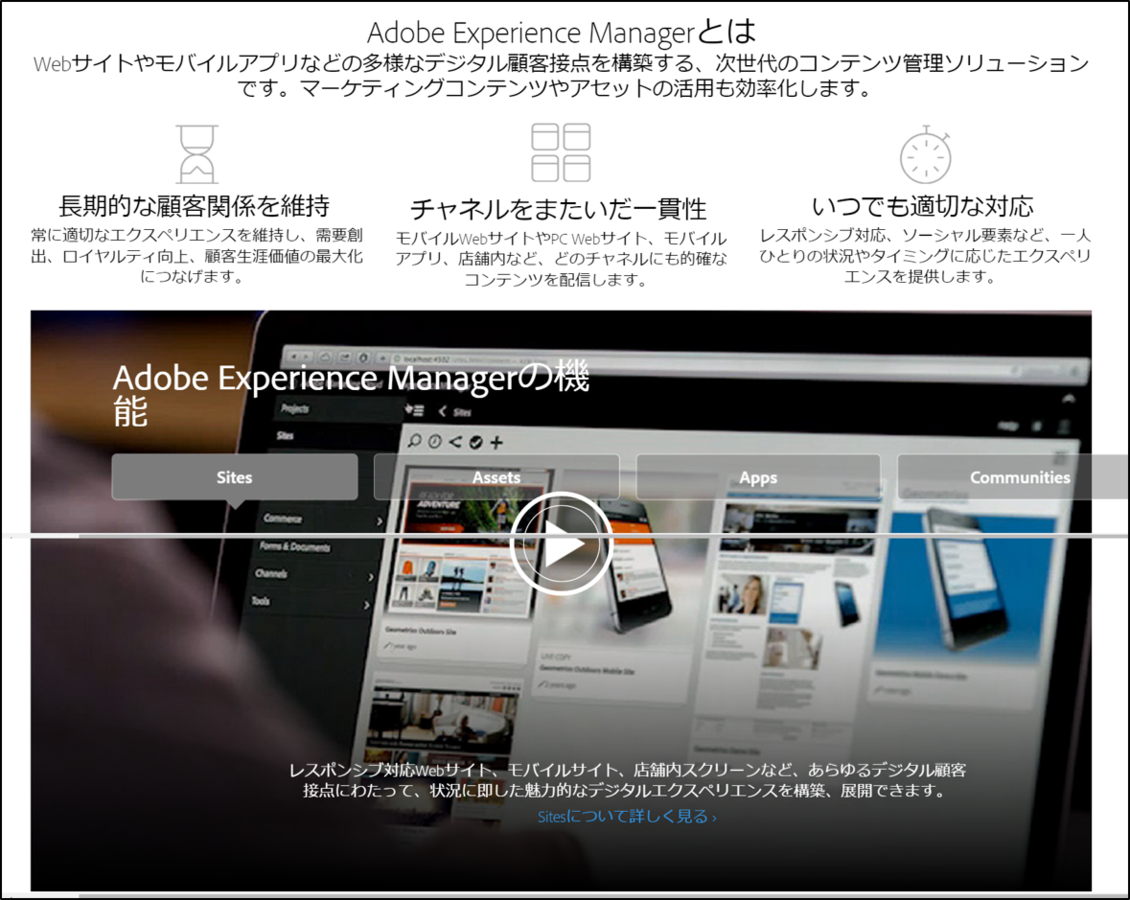The width and height of the screenshot is (1130, 900).
Task: Expand the Commerce chevron arrow
Action: [380, 521]
